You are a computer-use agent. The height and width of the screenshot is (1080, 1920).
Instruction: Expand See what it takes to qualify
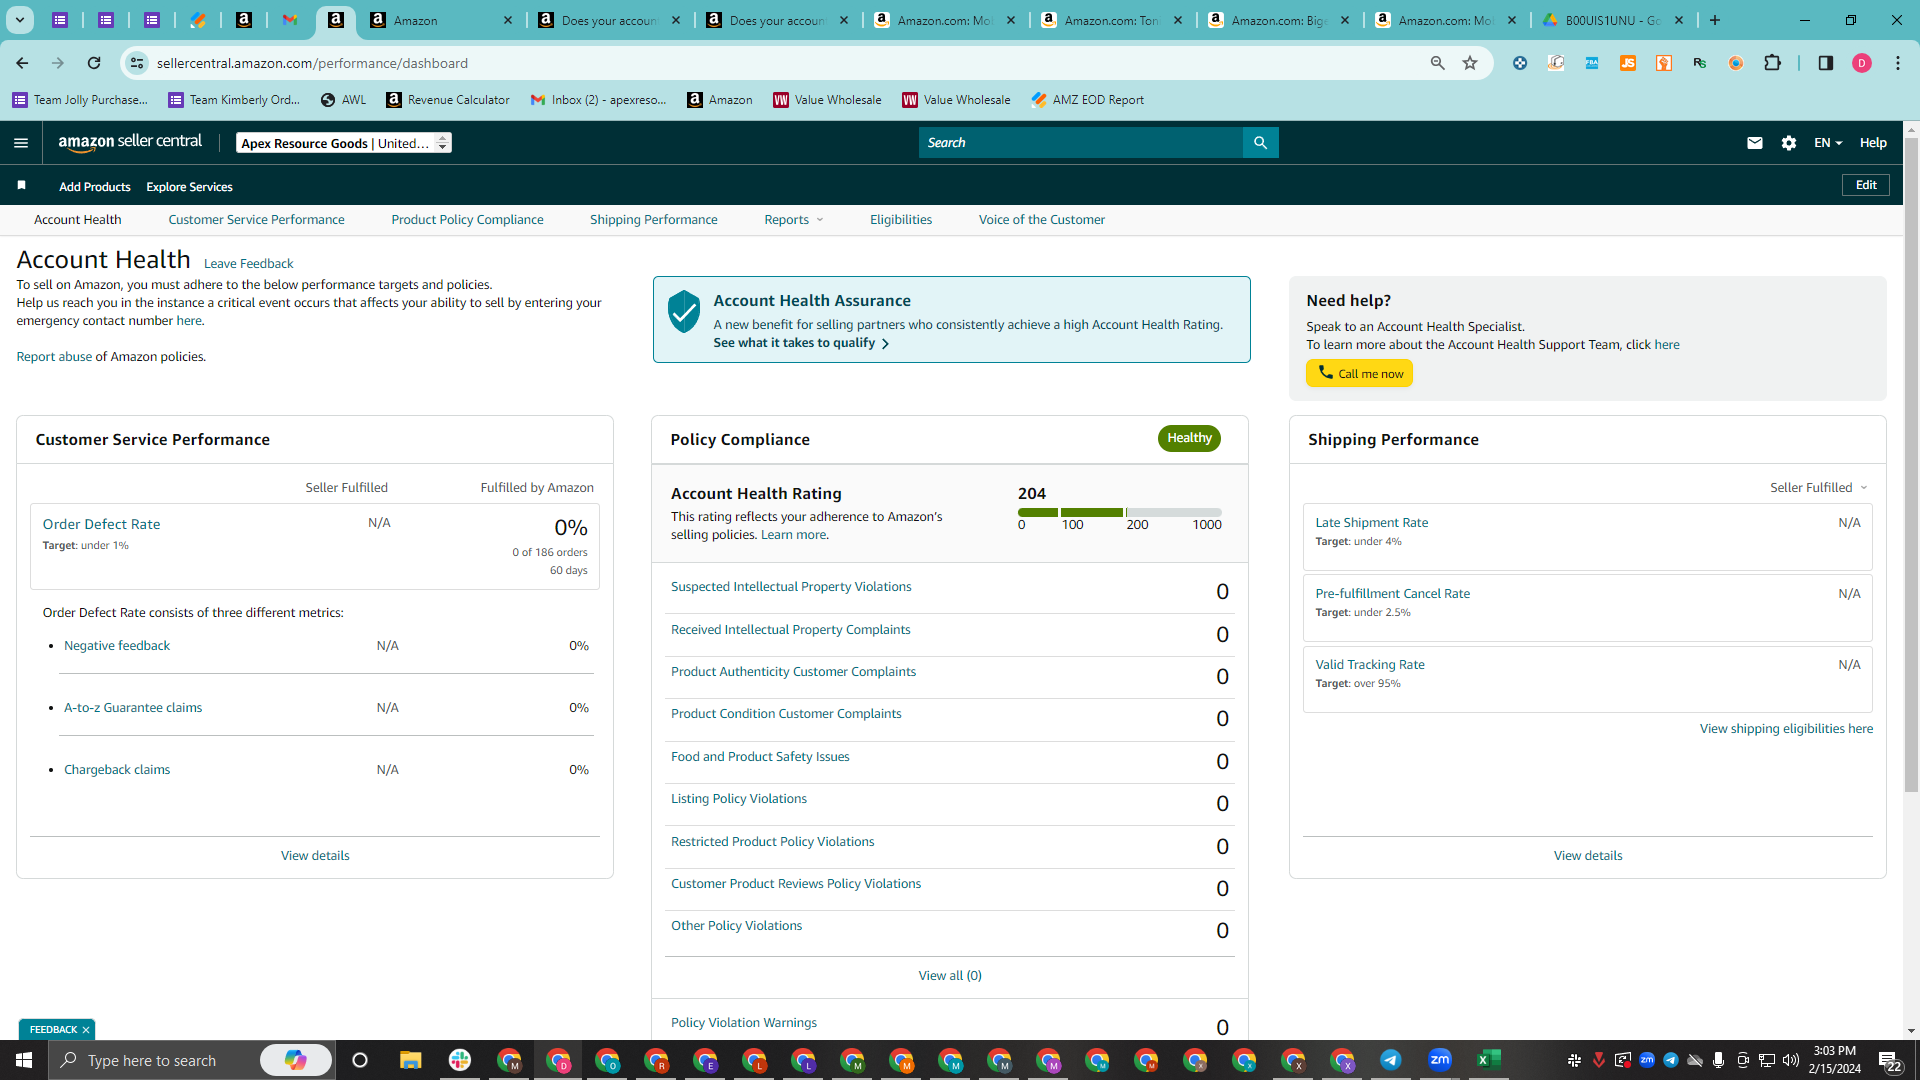point(801,343)
